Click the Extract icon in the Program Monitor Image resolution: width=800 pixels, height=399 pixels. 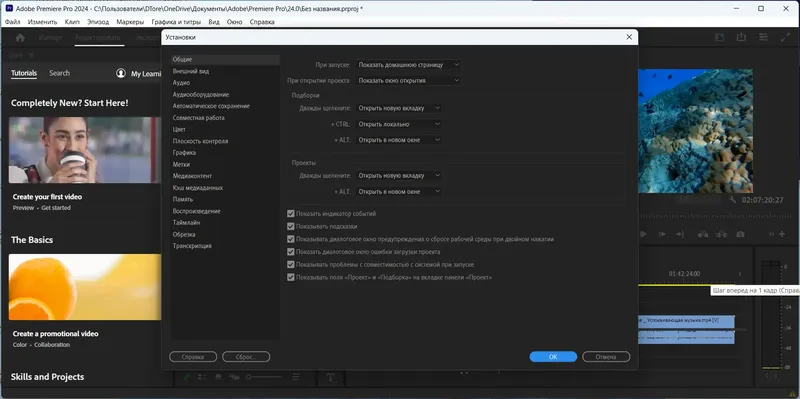pos(721,234)
